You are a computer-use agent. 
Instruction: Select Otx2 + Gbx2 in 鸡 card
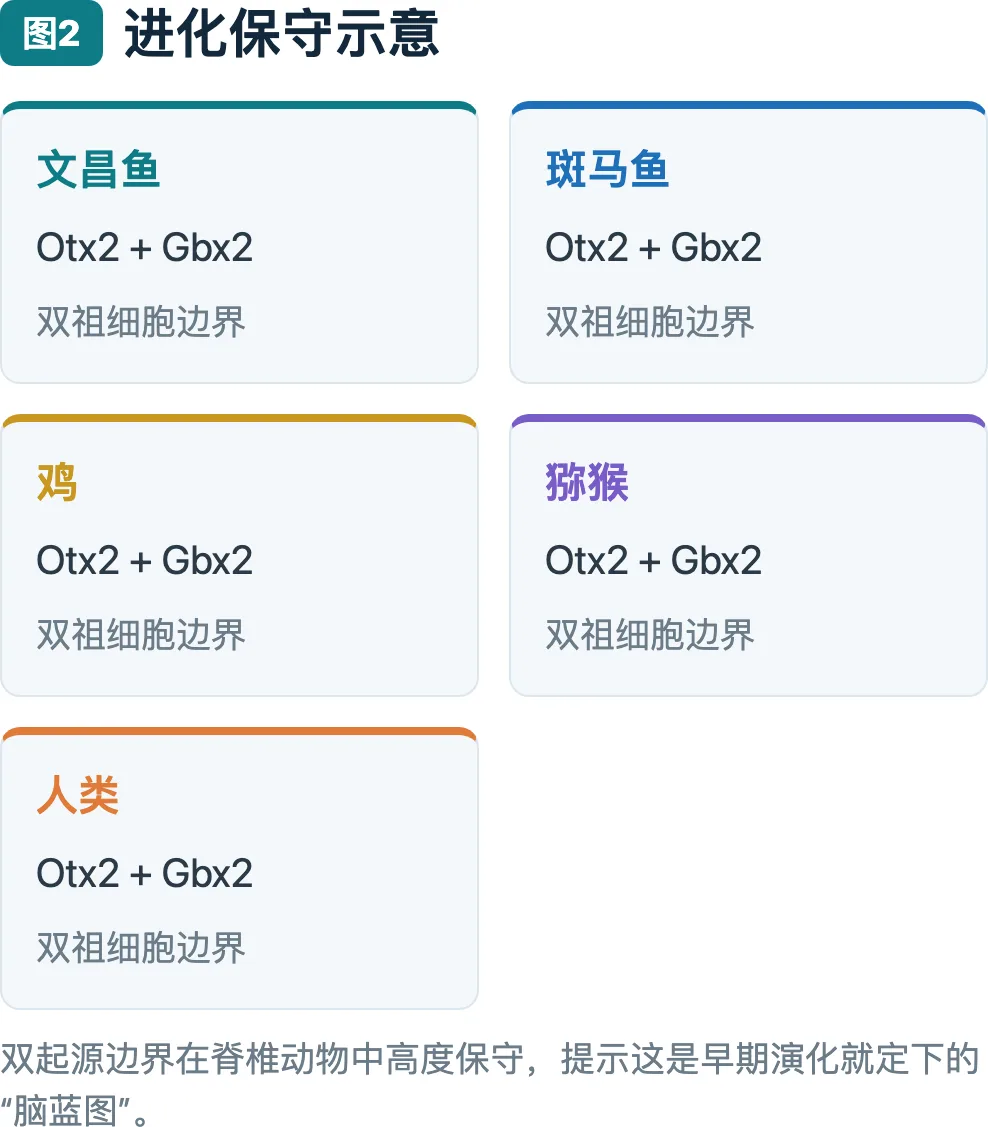tap(144, 561)
